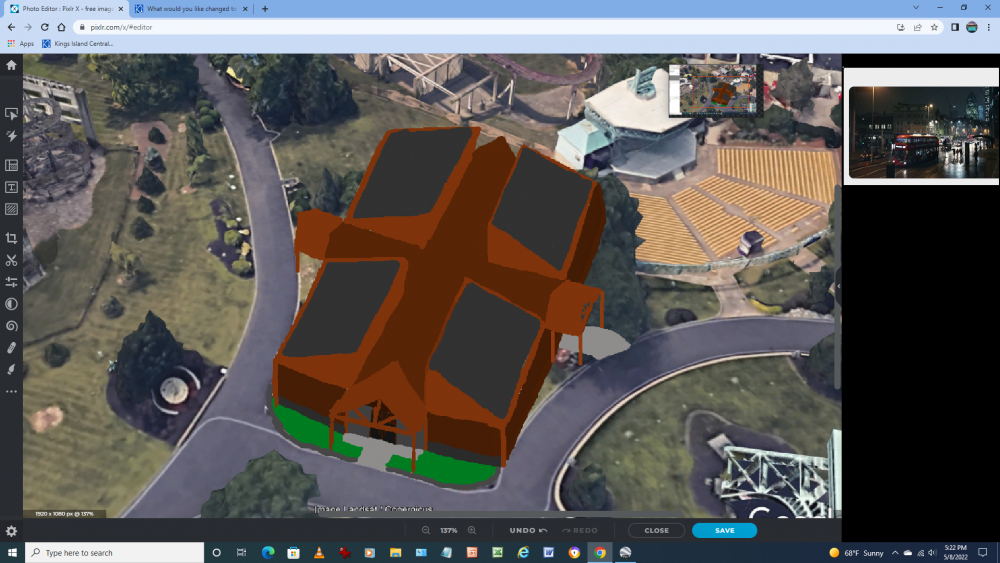Choose the Cutout scissors tool
Viewport: 1000px width, 563px height.
coord(11,260)
